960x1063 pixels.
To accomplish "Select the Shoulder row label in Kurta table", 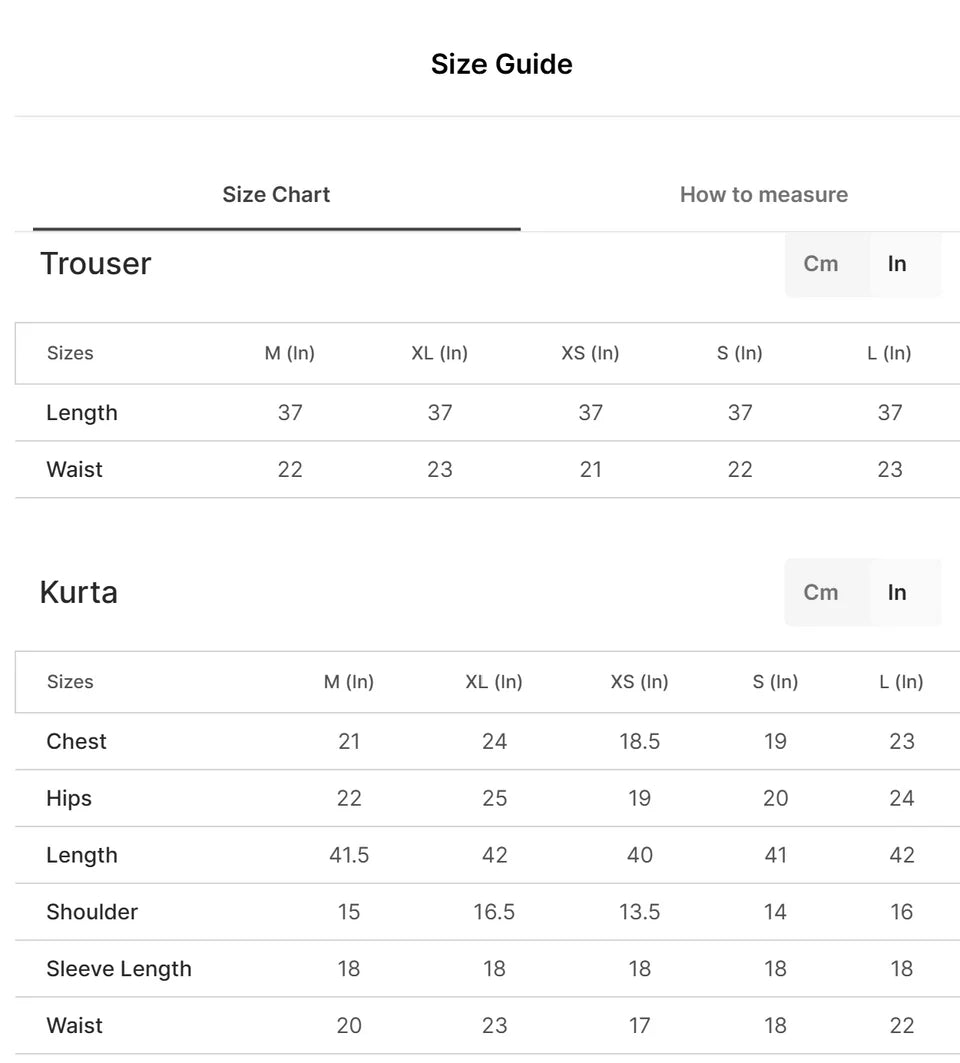I will pyautogui.click(x=92, y=911).
